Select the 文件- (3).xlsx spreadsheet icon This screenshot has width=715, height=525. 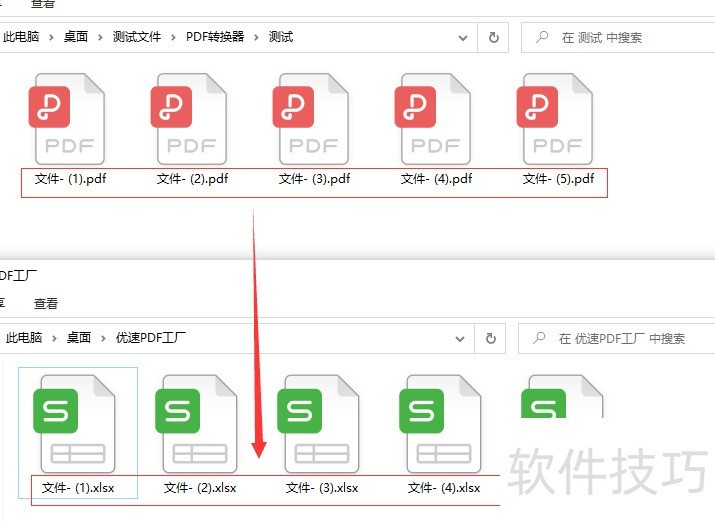click(x=318, y=424)
